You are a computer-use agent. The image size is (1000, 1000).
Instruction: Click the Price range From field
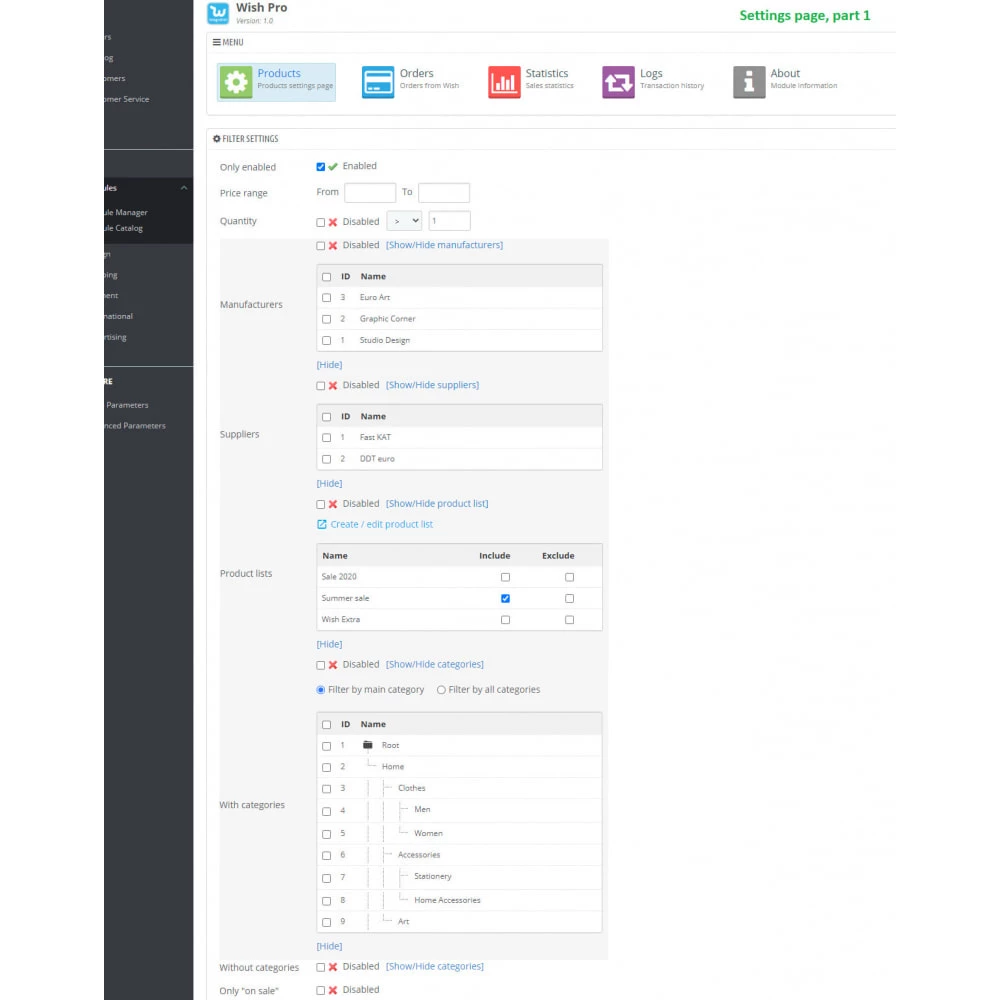[370, 193]
